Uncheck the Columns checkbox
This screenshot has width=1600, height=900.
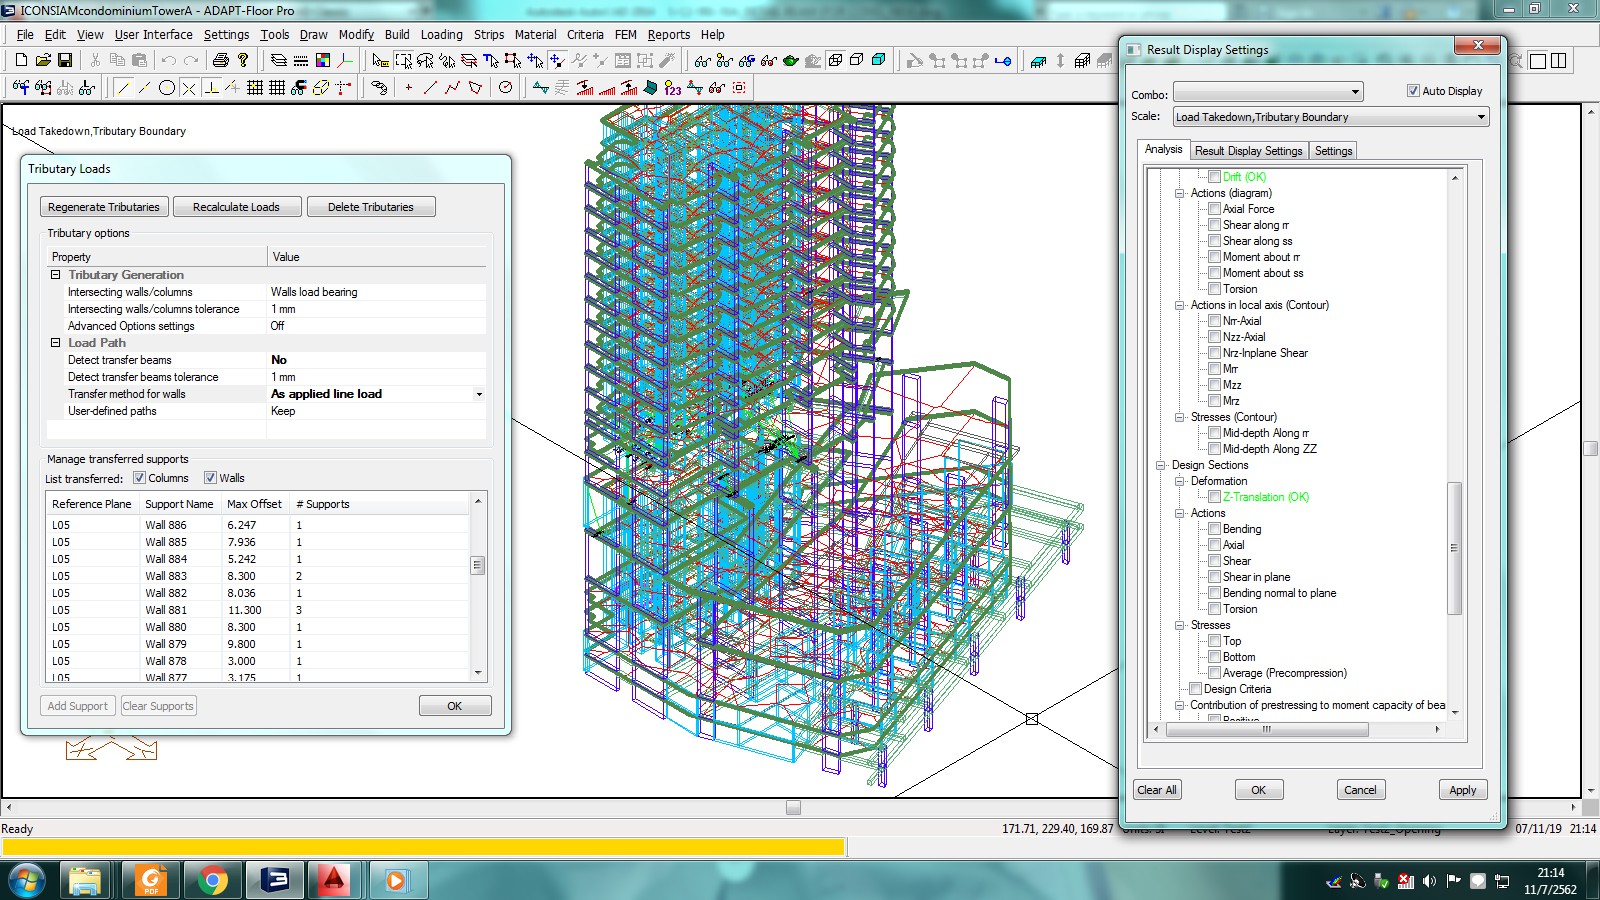coord(140,478)
